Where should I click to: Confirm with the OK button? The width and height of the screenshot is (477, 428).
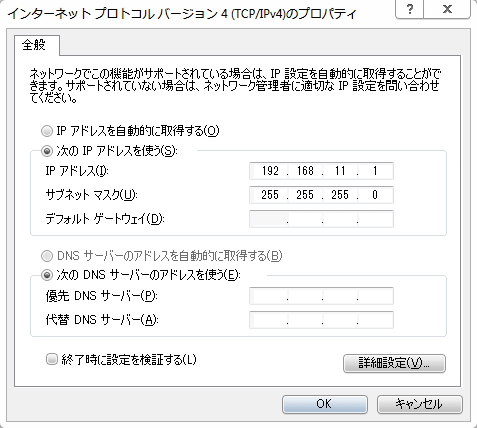coord(325,404)
